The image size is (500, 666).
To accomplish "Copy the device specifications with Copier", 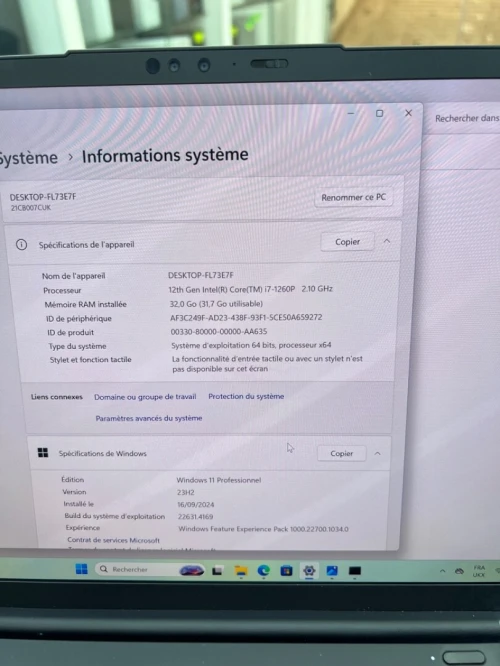I will 347,242.
